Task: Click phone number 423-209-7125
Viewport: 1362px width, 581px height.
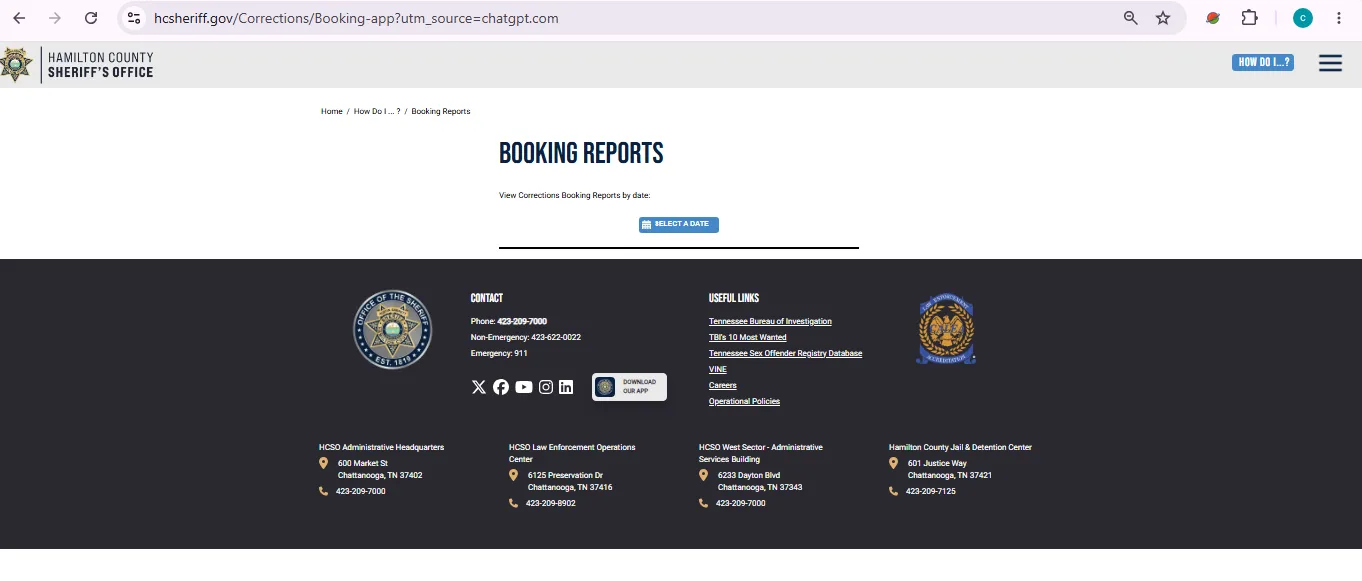Action: [931, 492]
